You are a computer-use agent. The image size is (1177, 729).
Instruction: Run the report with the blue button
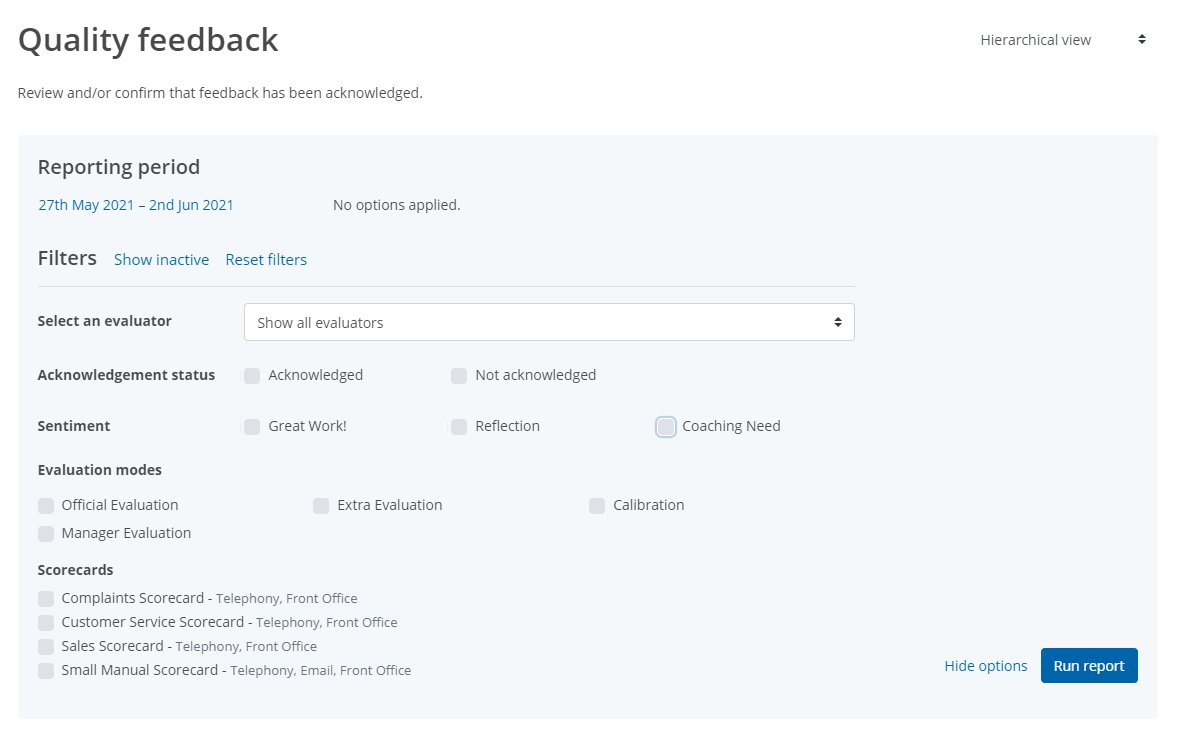[1089, 666]
